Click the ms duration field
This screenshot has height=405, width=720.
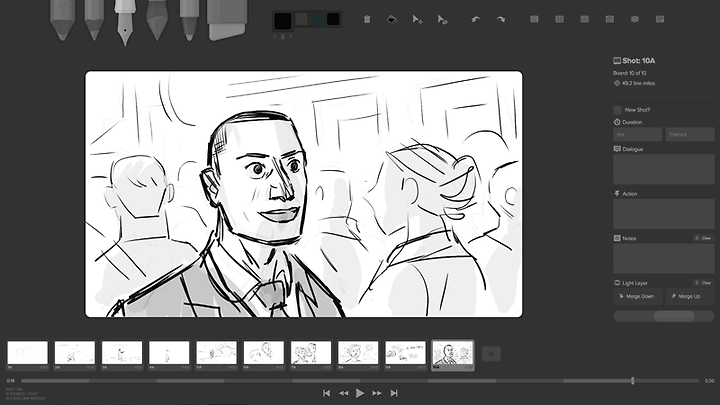click(x=637, y=135)
